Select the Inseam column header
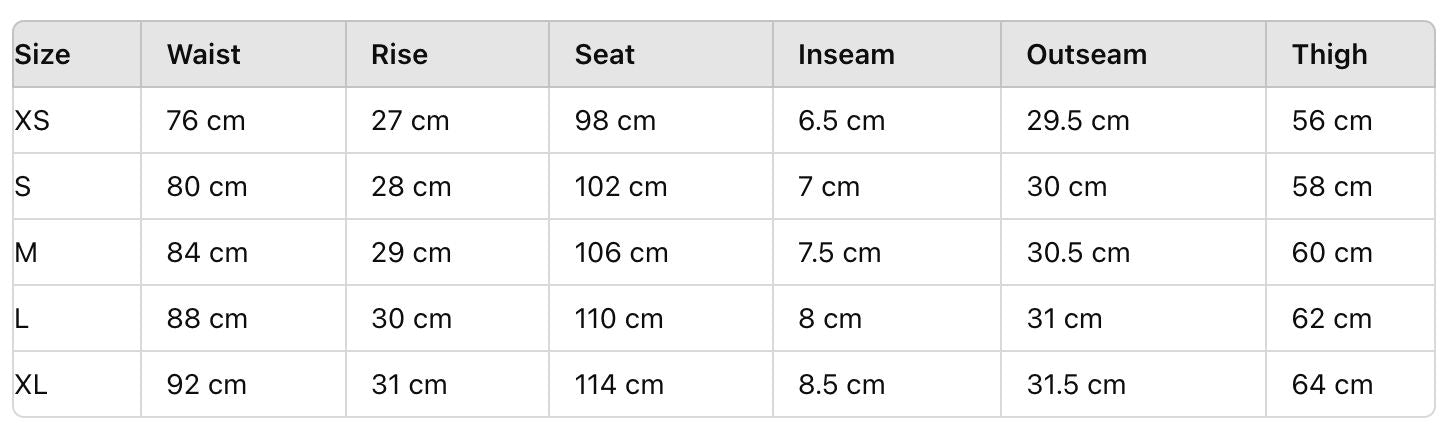The width and height of the screenshot is (1446, 432). click(846, 54)
